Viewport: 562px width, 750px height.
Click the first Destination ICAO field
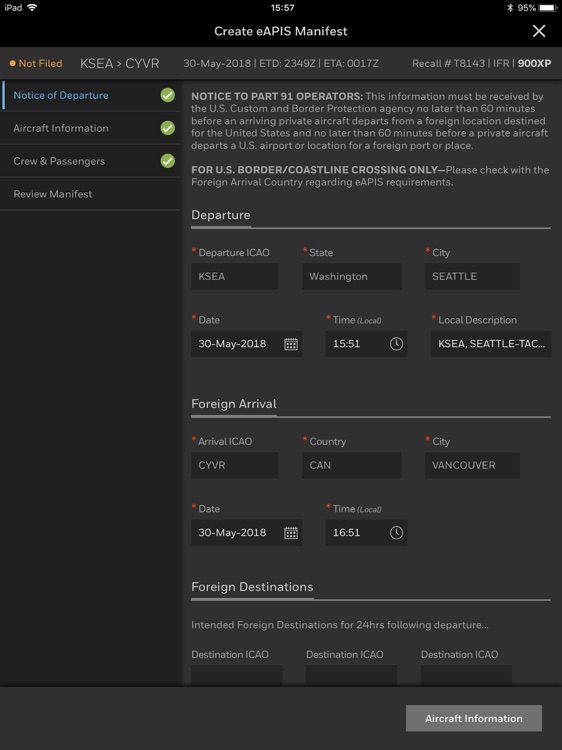coord(237,675)
